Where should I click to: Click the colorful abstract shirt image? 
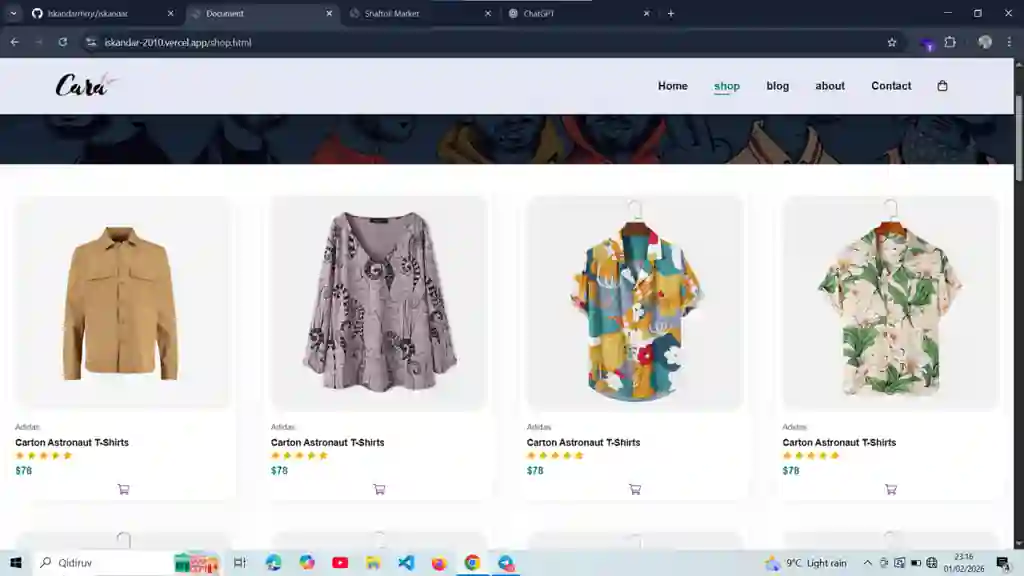click(x=635, y=302)
